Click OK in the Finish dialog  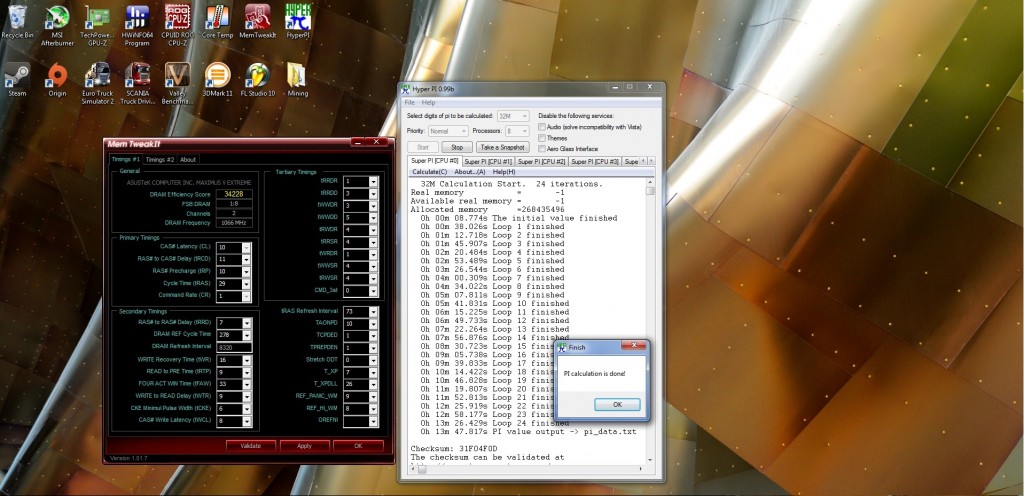point(617,405)
